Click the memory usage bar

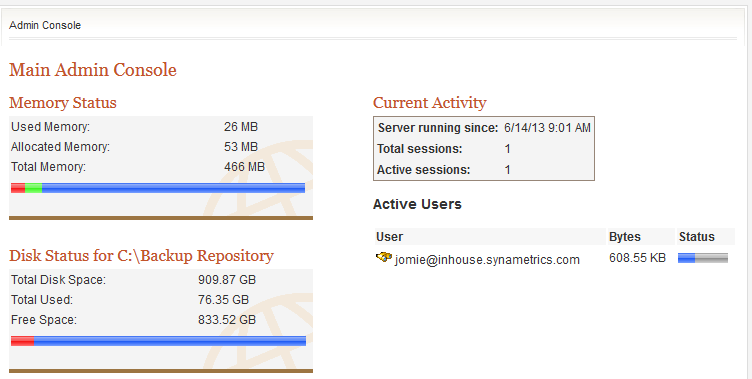pyautogui.click(x=158, y=188)
